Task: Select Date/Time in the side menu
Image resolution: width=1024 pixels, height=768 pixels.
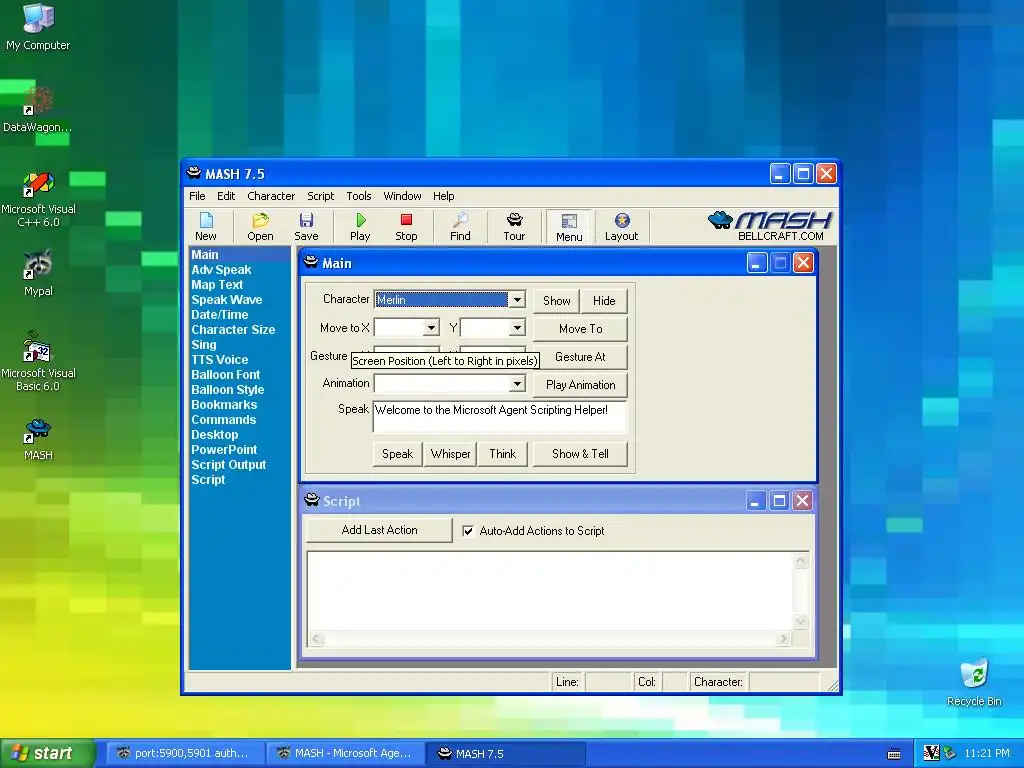Action: click(x=219, y=315)
